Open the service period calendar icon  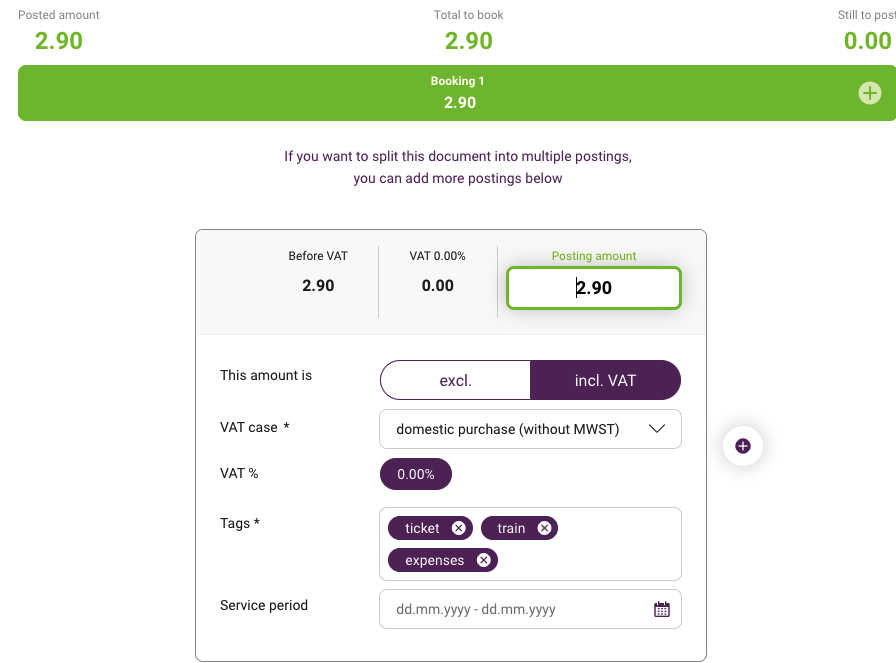point(662,609)
